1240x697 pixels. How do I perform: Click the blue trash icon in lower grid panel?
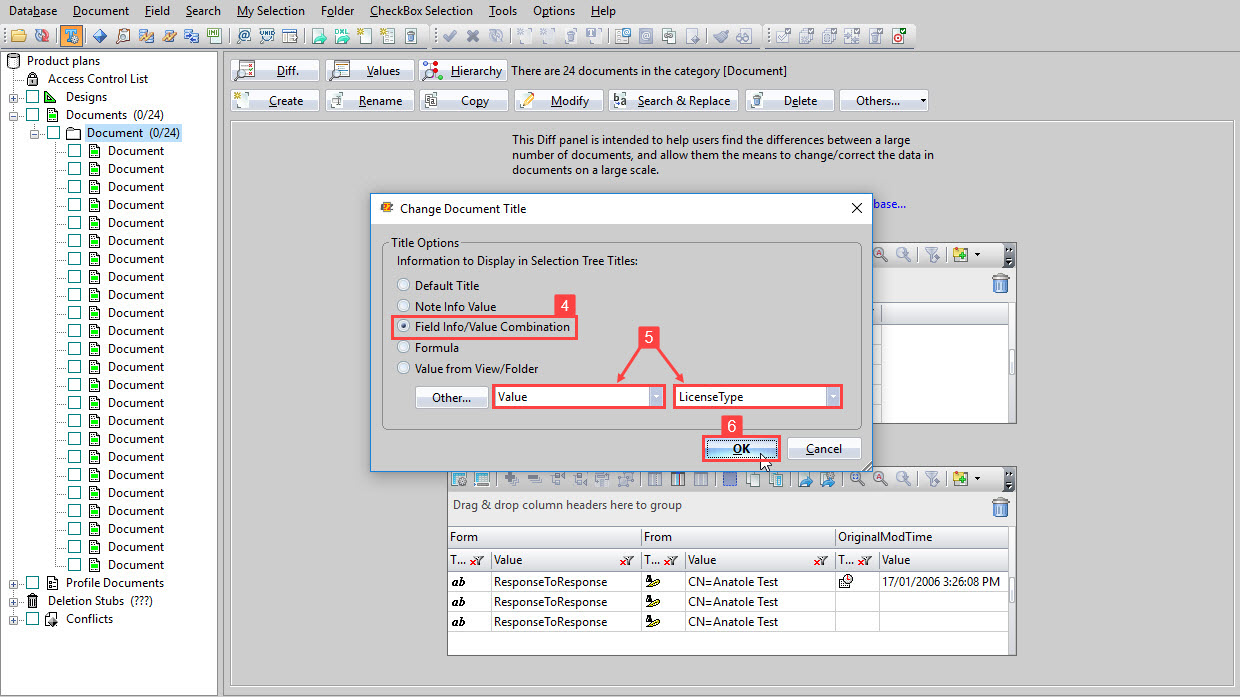(1000, 508)
